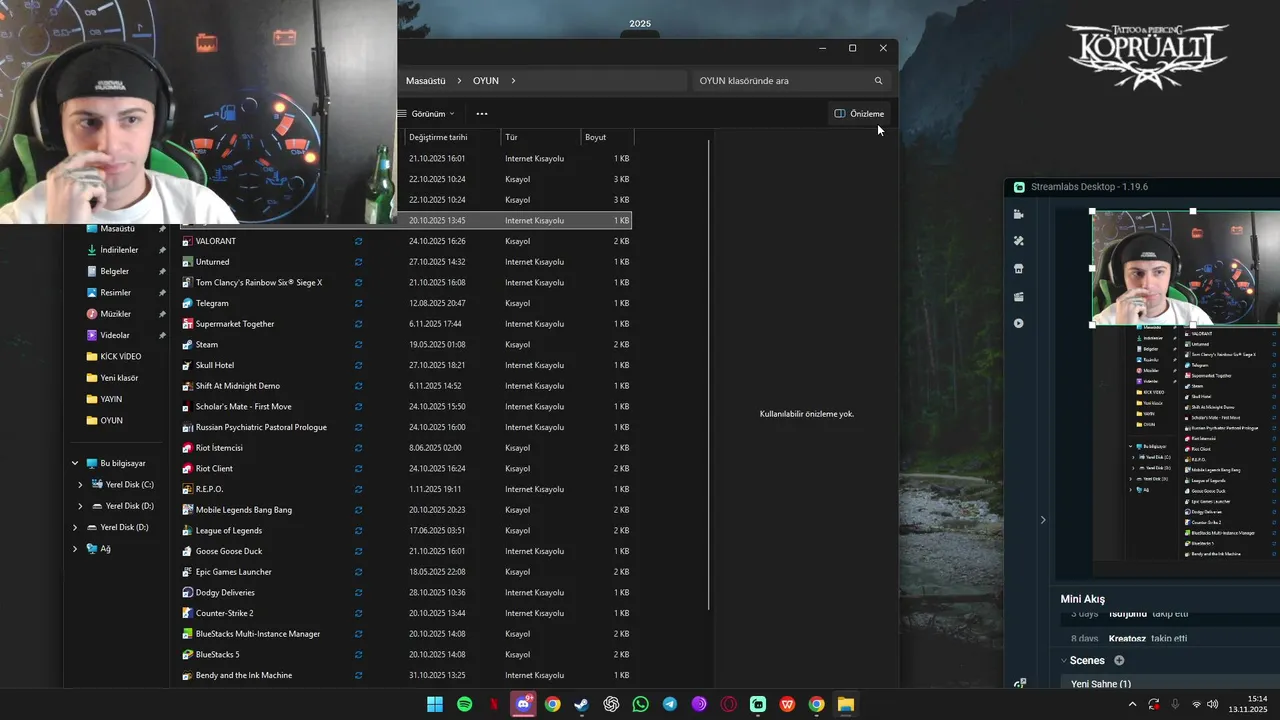Open the Highlighter clapperboard icon in Streamlabs sidebar
The height and width of the screenshot is (720, 1280).
(x=1019, y=296)
